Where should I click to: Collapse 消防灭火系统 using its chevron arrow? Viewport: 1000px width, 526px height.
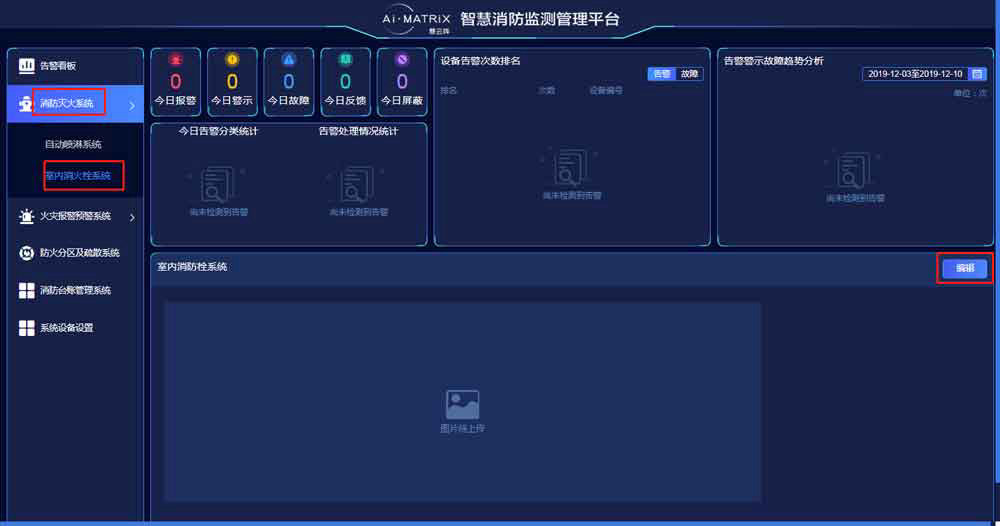click(132, 106)
